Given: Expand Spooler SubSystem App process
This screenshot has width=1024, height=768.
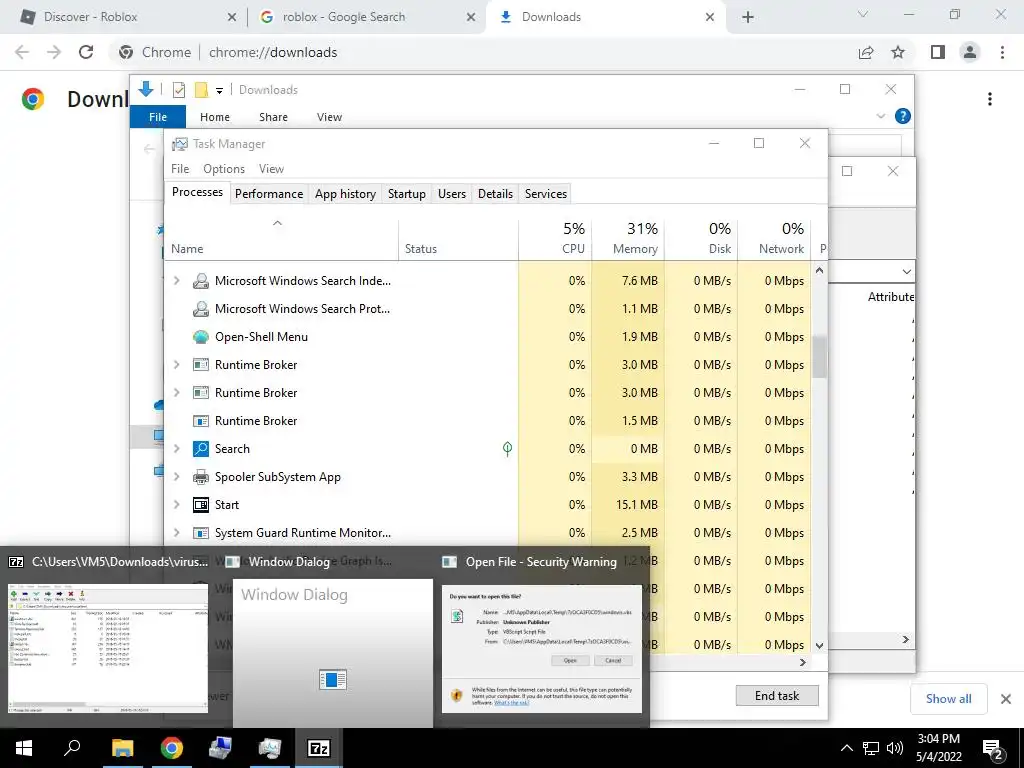Looking at the screenshot, I should [x=176, y=477].
